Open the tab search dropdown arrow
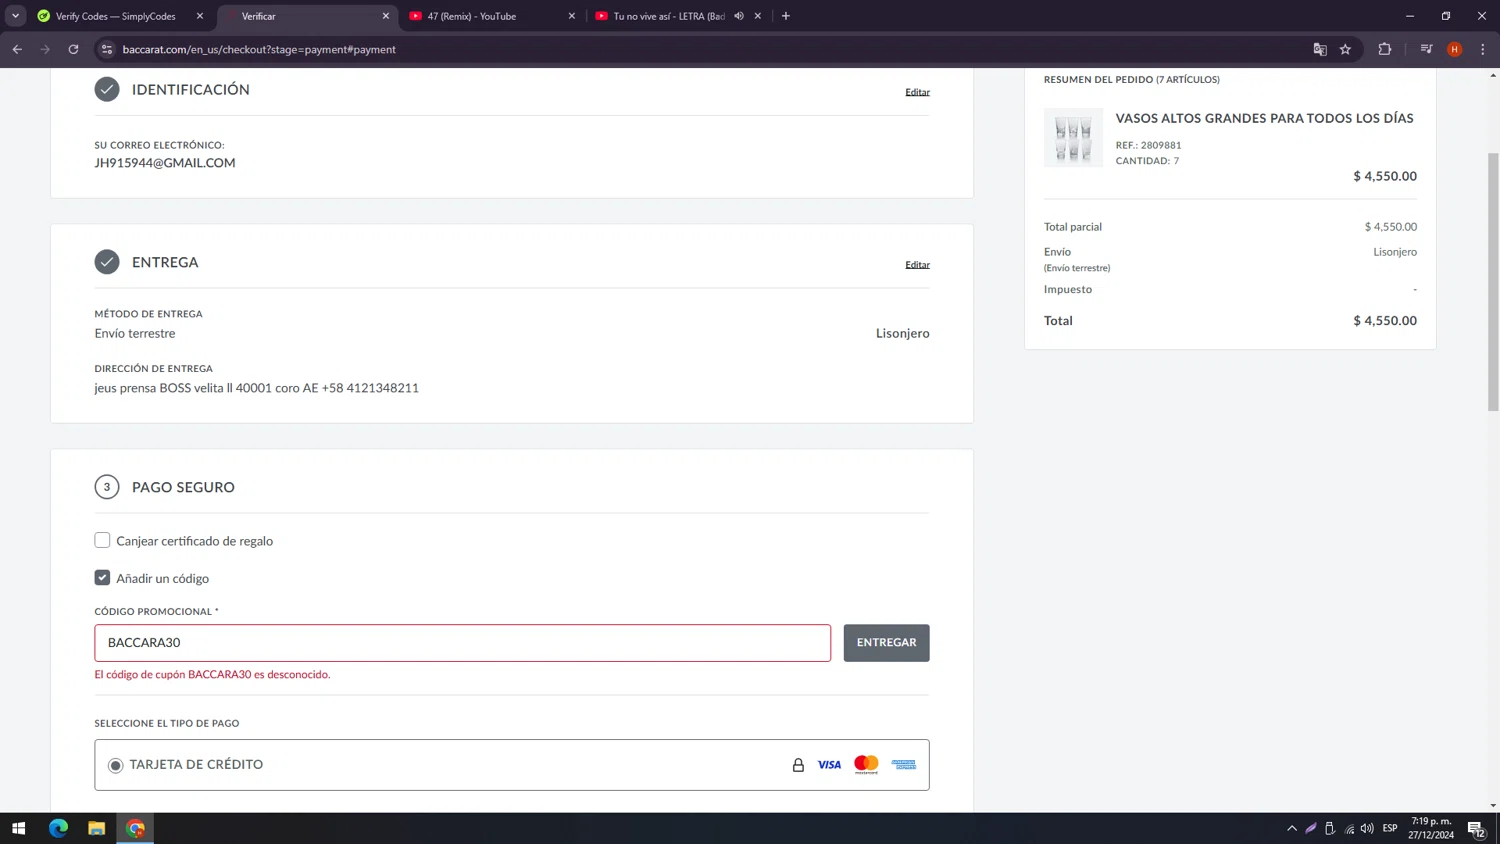This screenshot has width=1500, height=844. [15, 16]
